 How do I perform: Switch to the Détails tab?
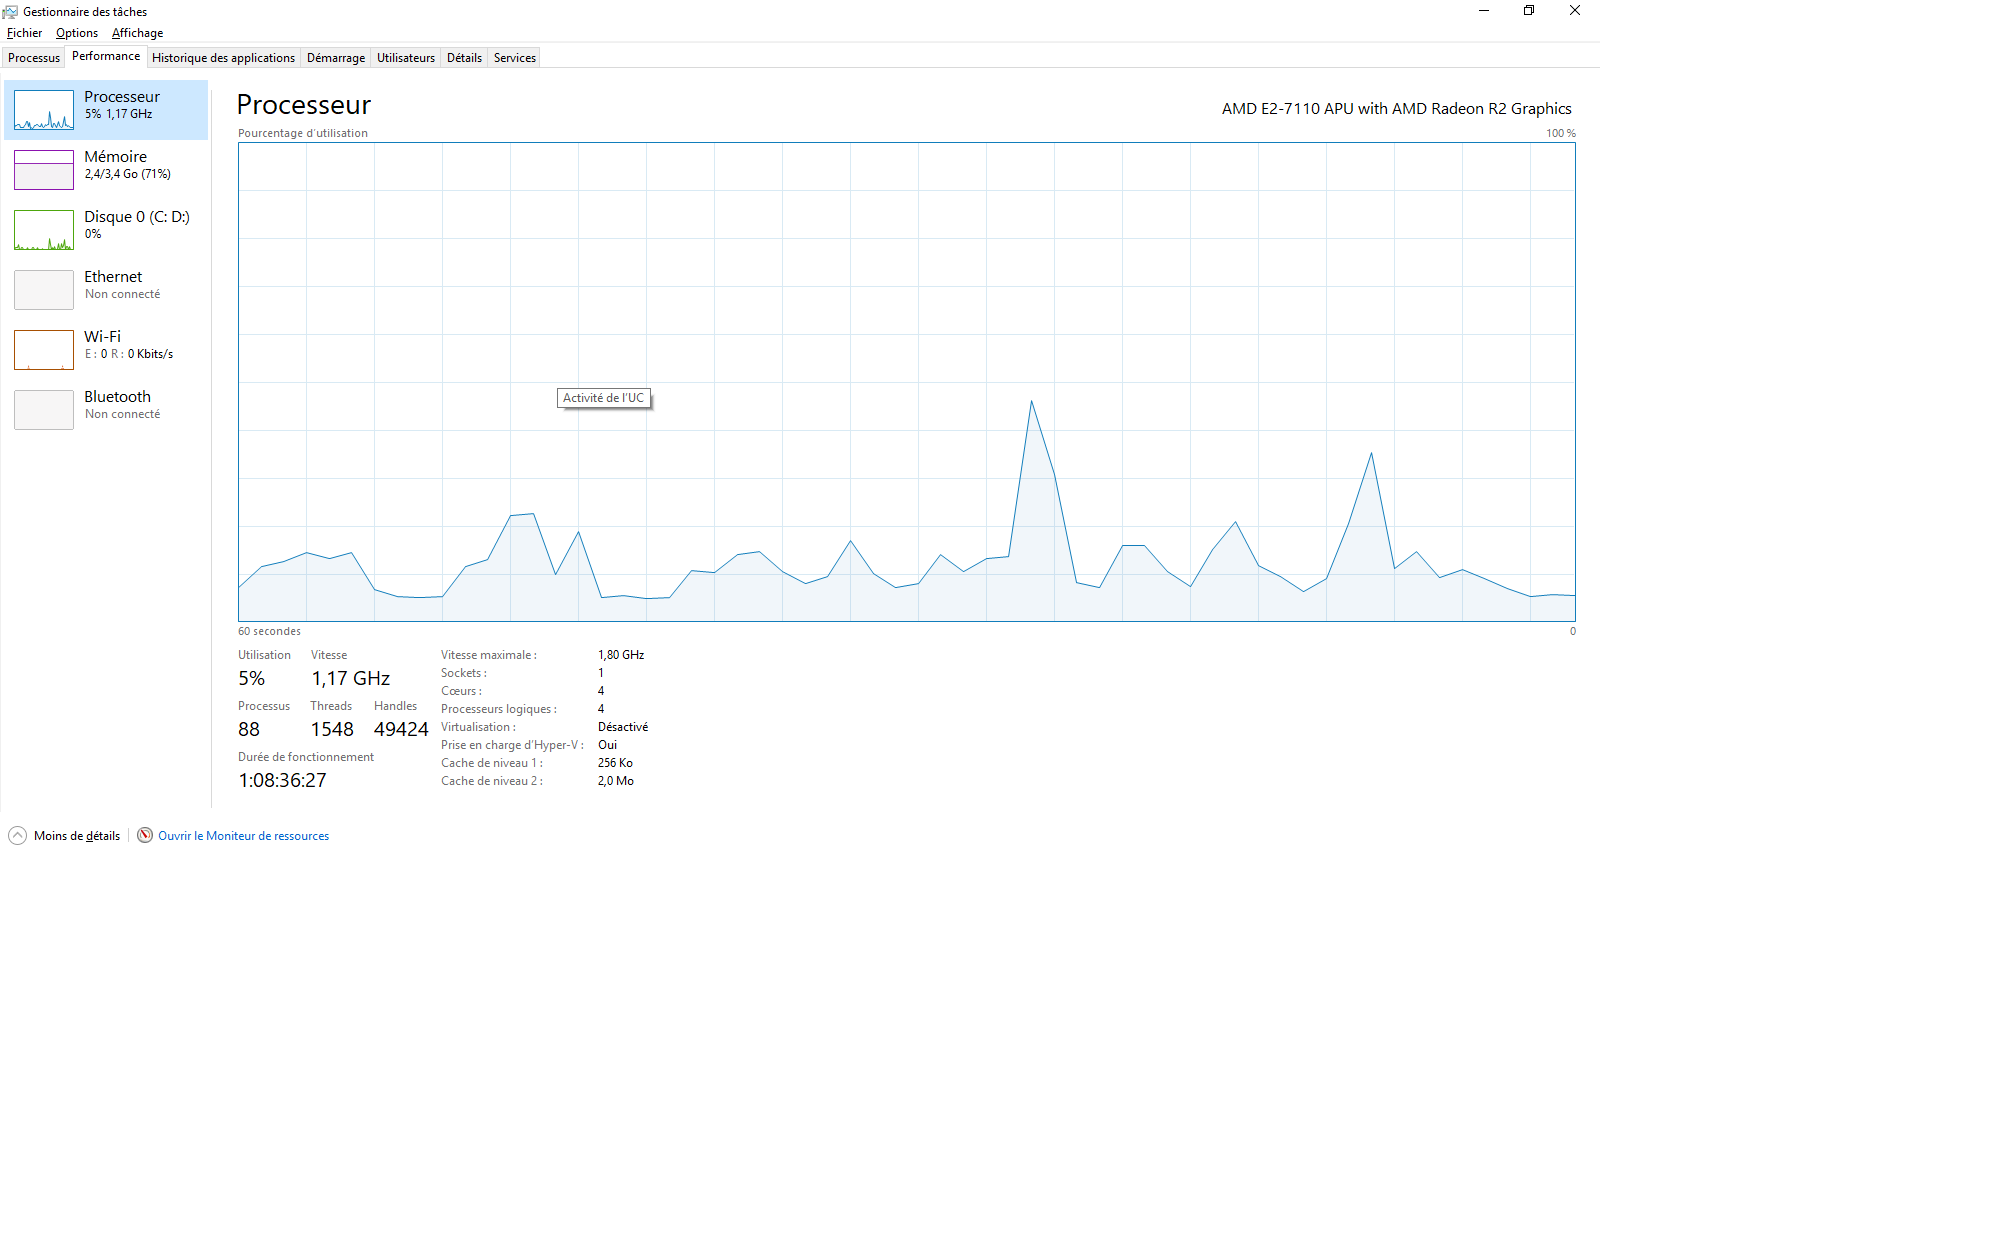coord(464,58)
